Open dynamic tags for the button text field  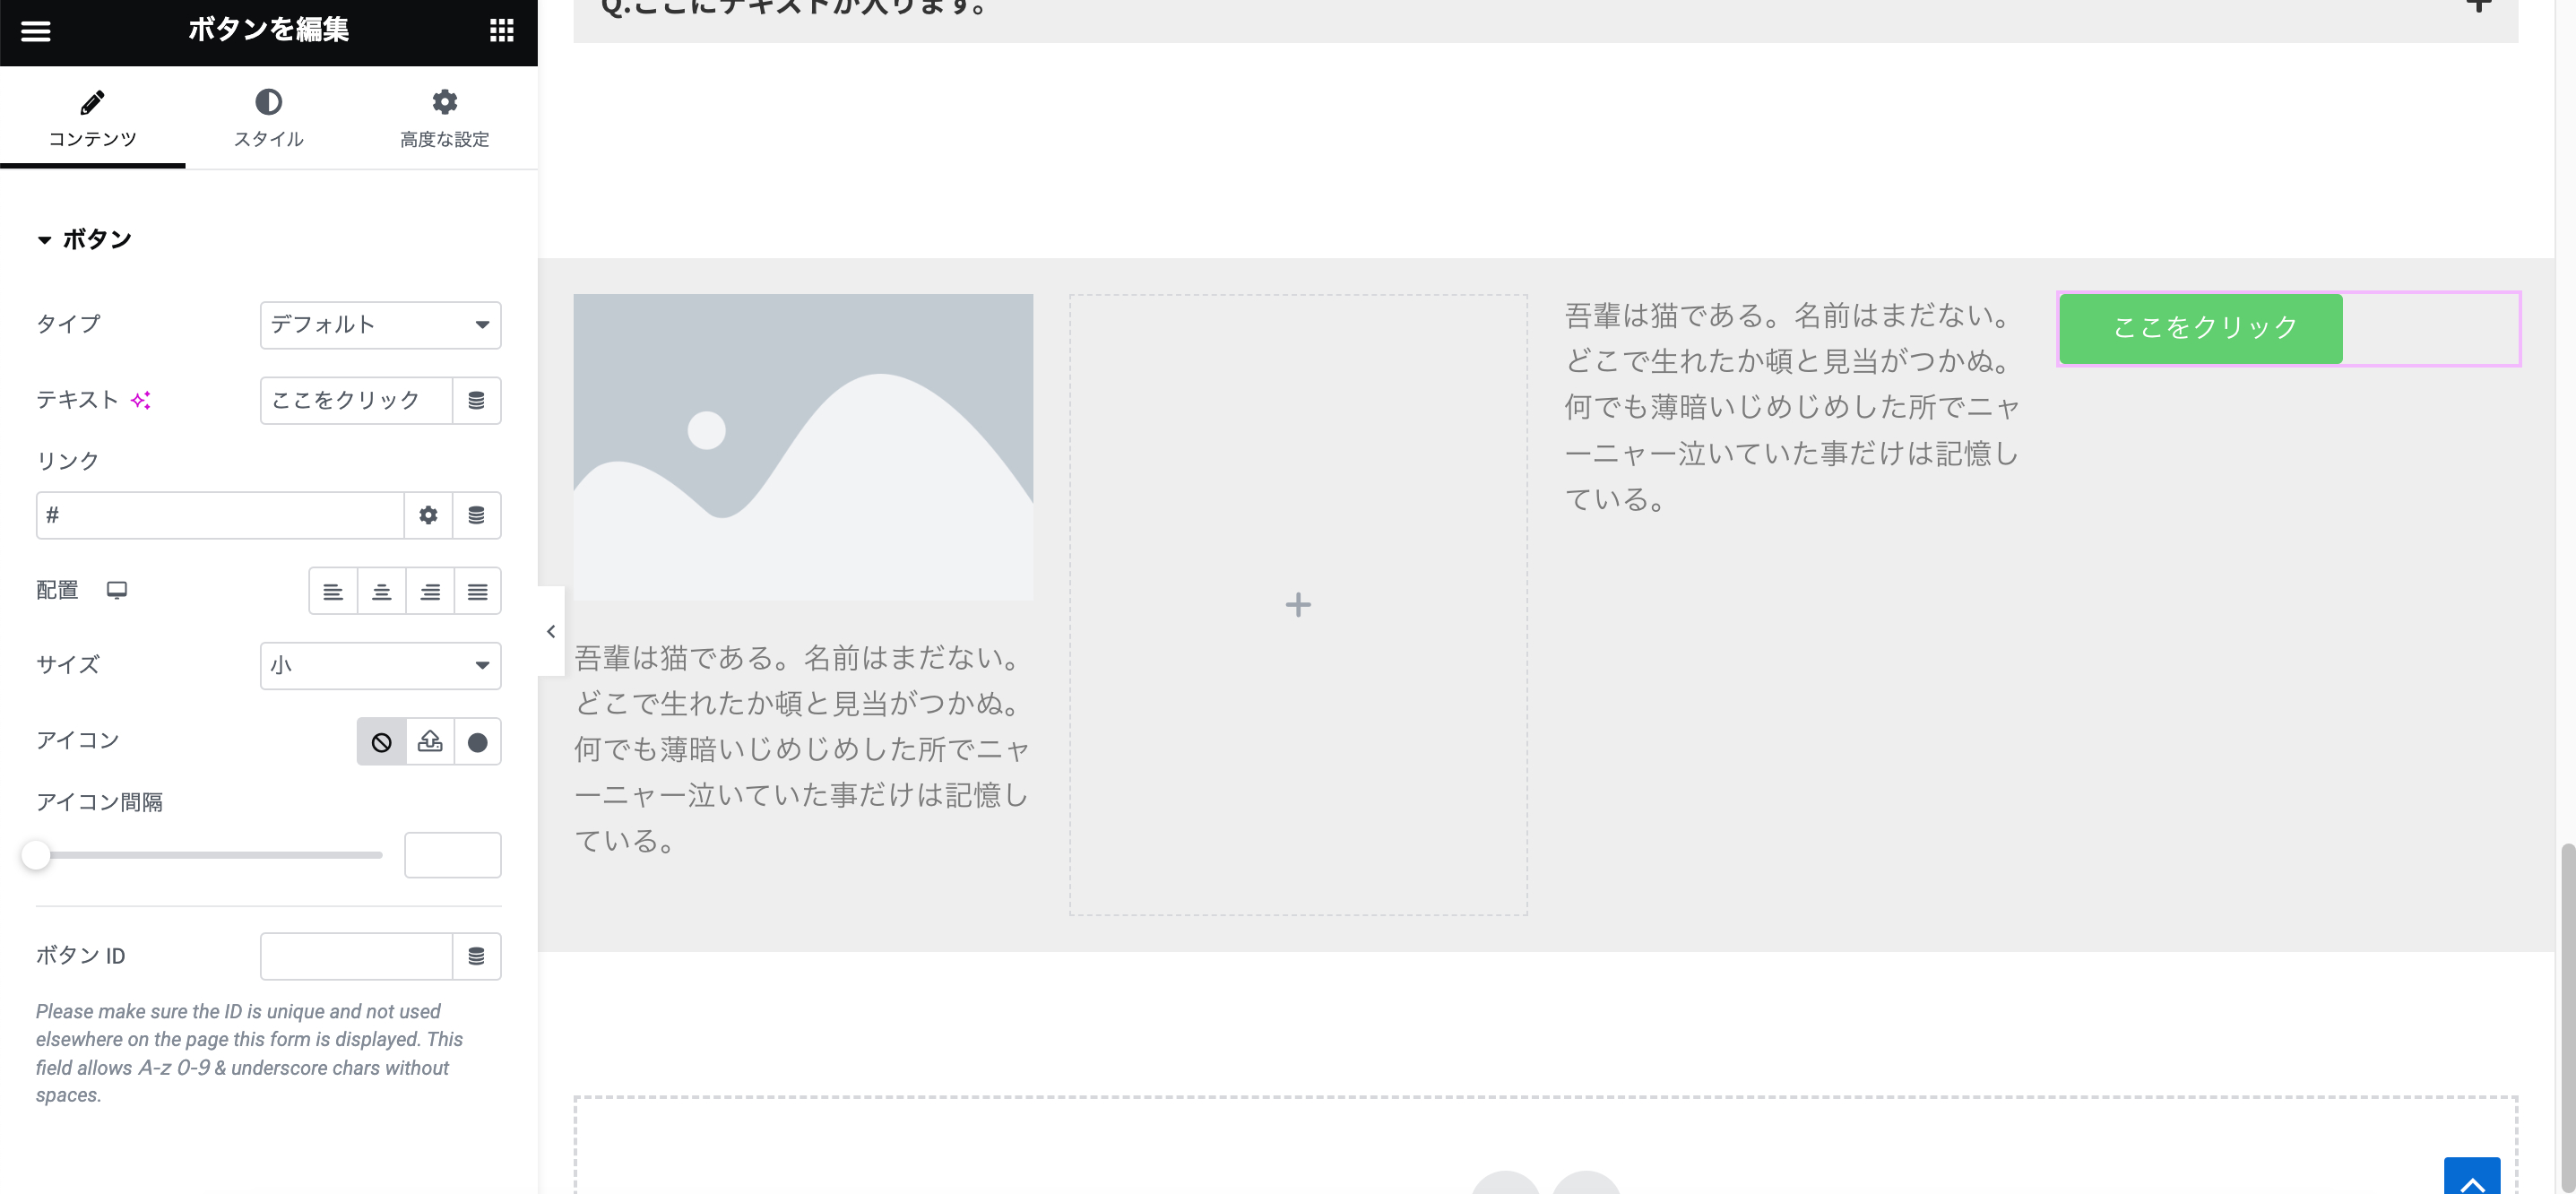pos(477,400)
